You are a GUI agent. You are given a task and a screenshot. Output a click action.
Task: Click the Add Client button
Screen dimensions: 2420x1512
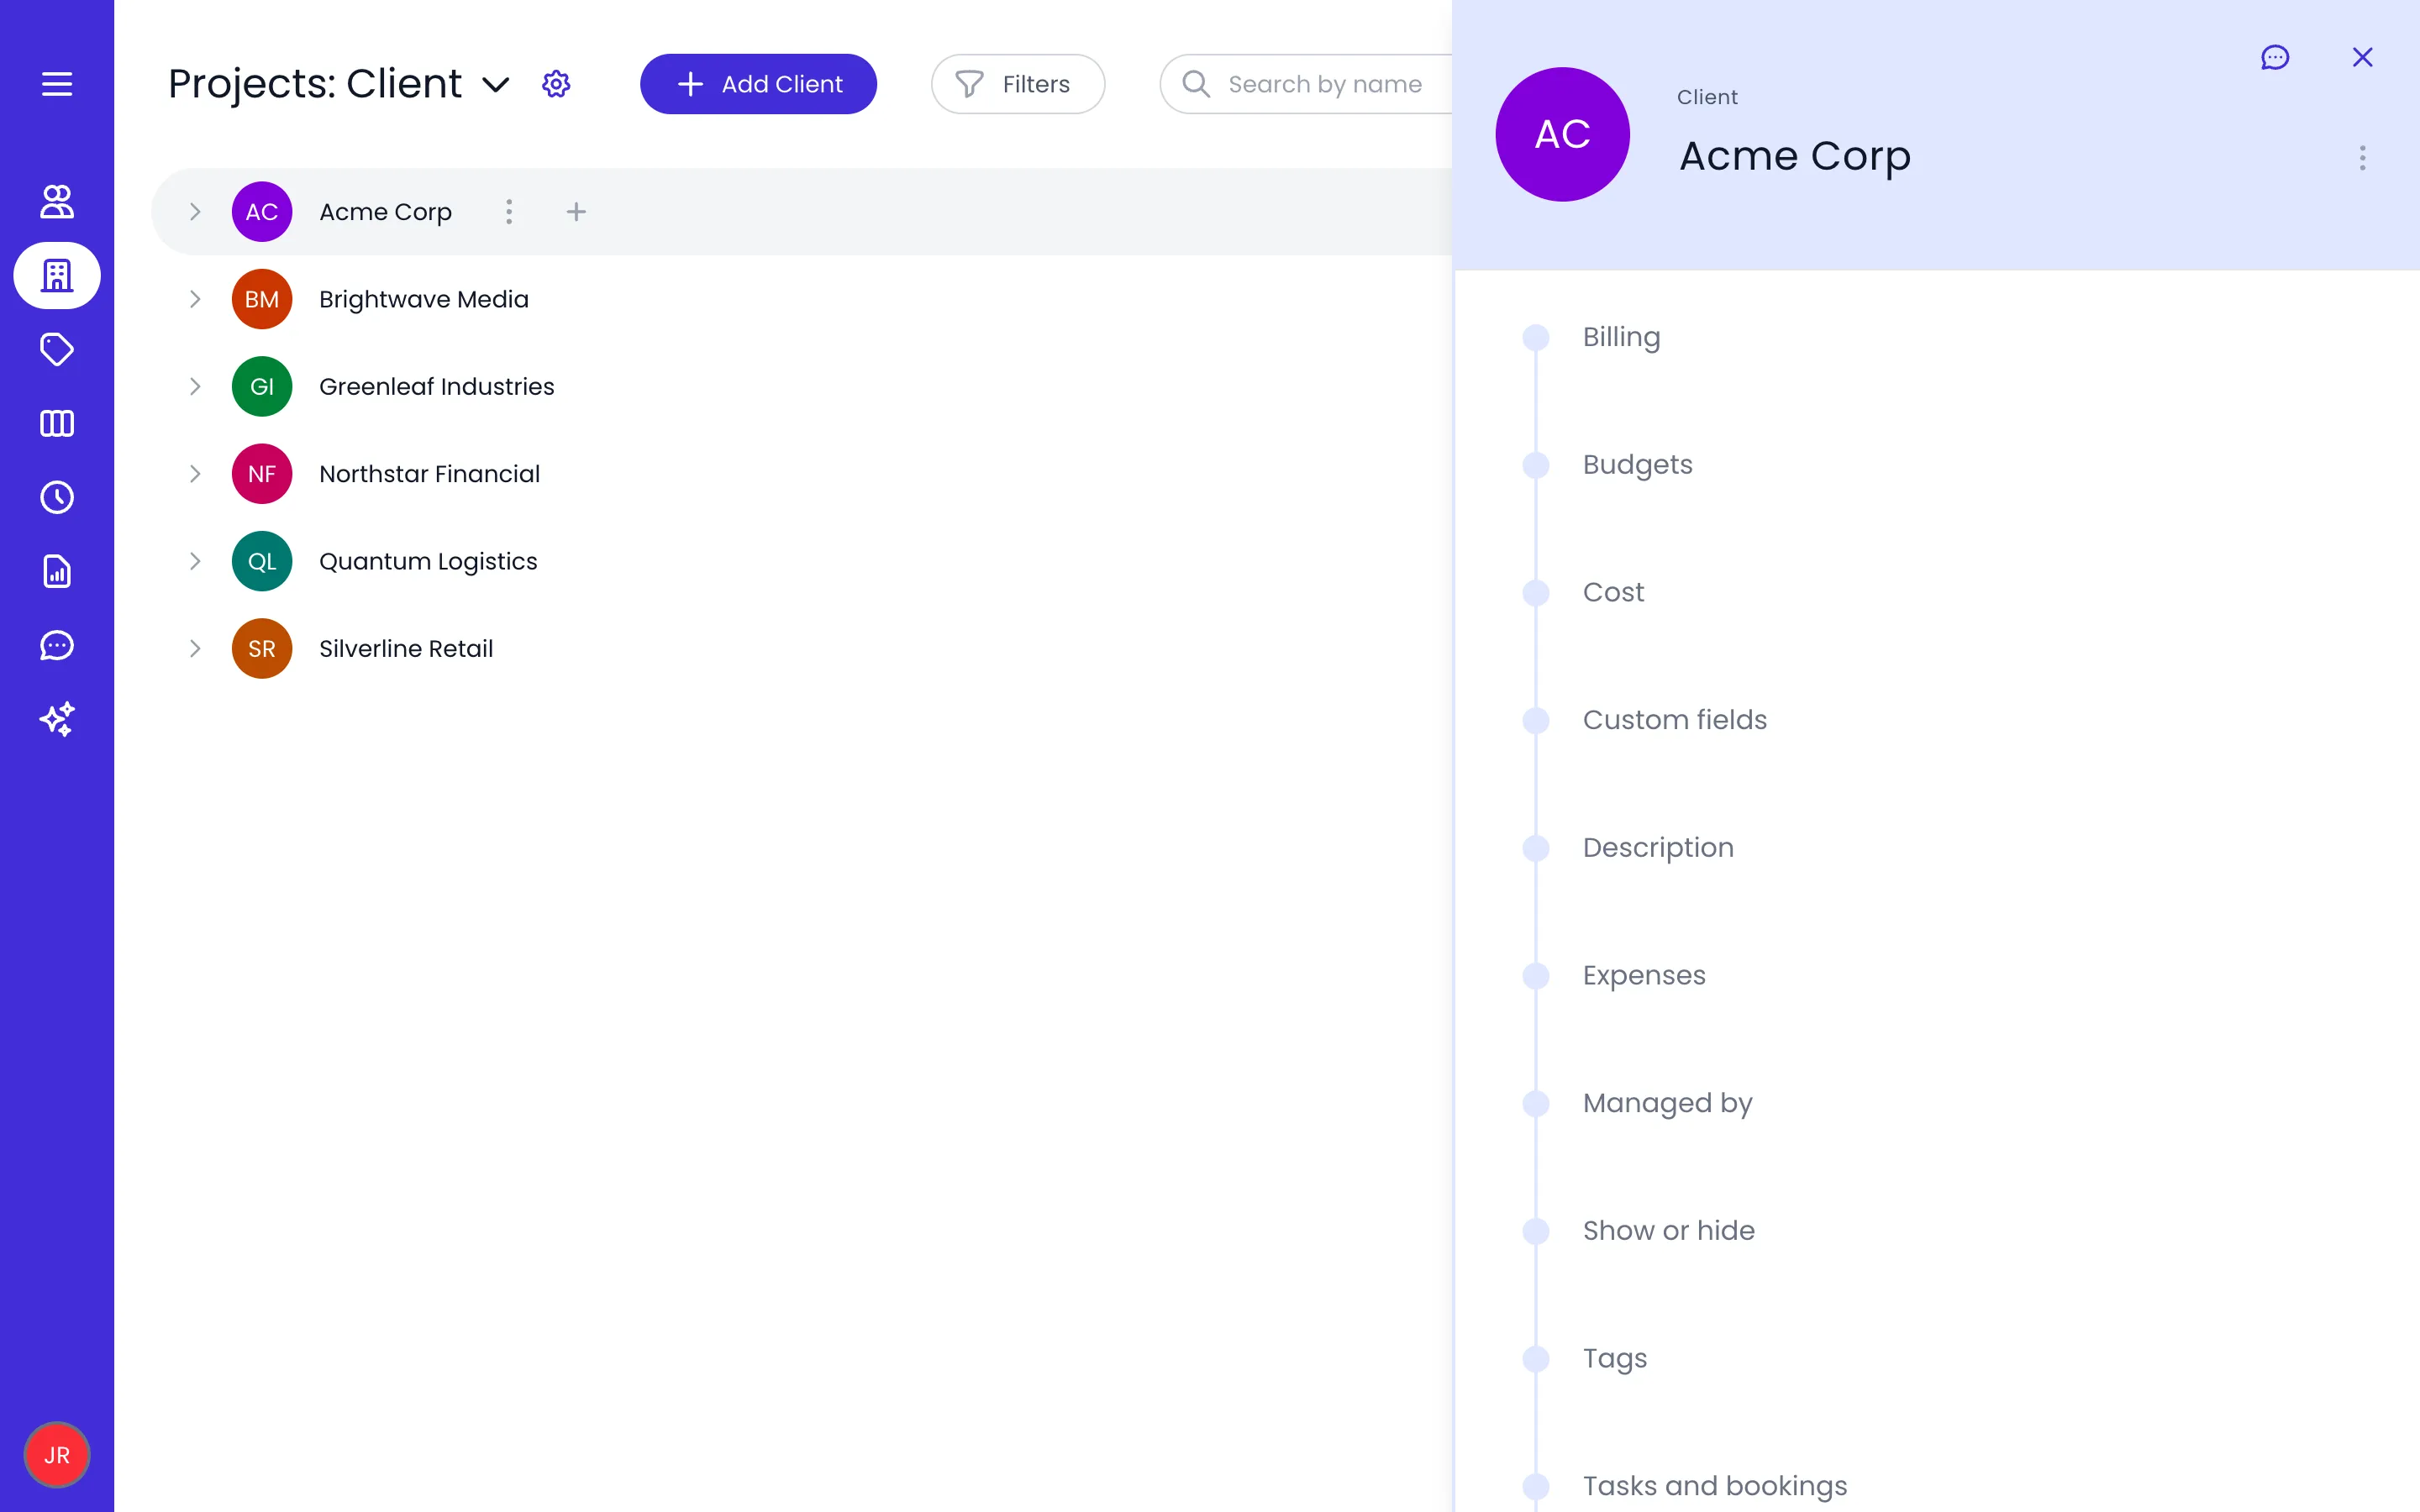click(758, 84)
